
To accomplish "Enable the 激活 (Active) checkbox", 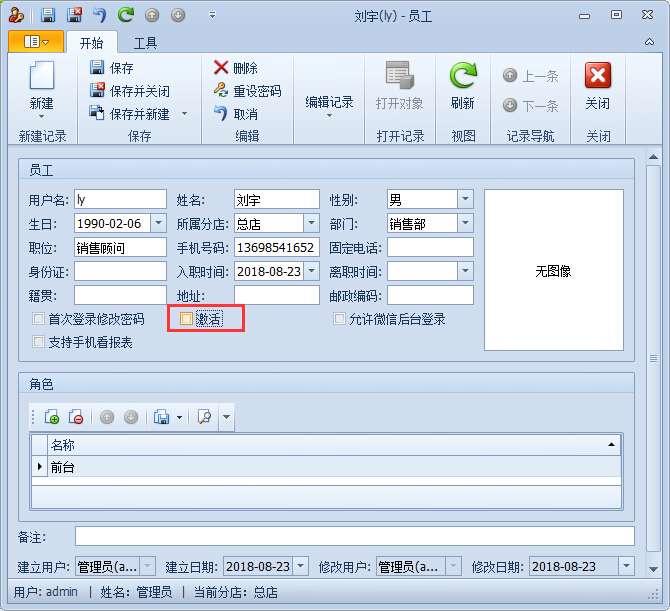I will tap(186, 319).
